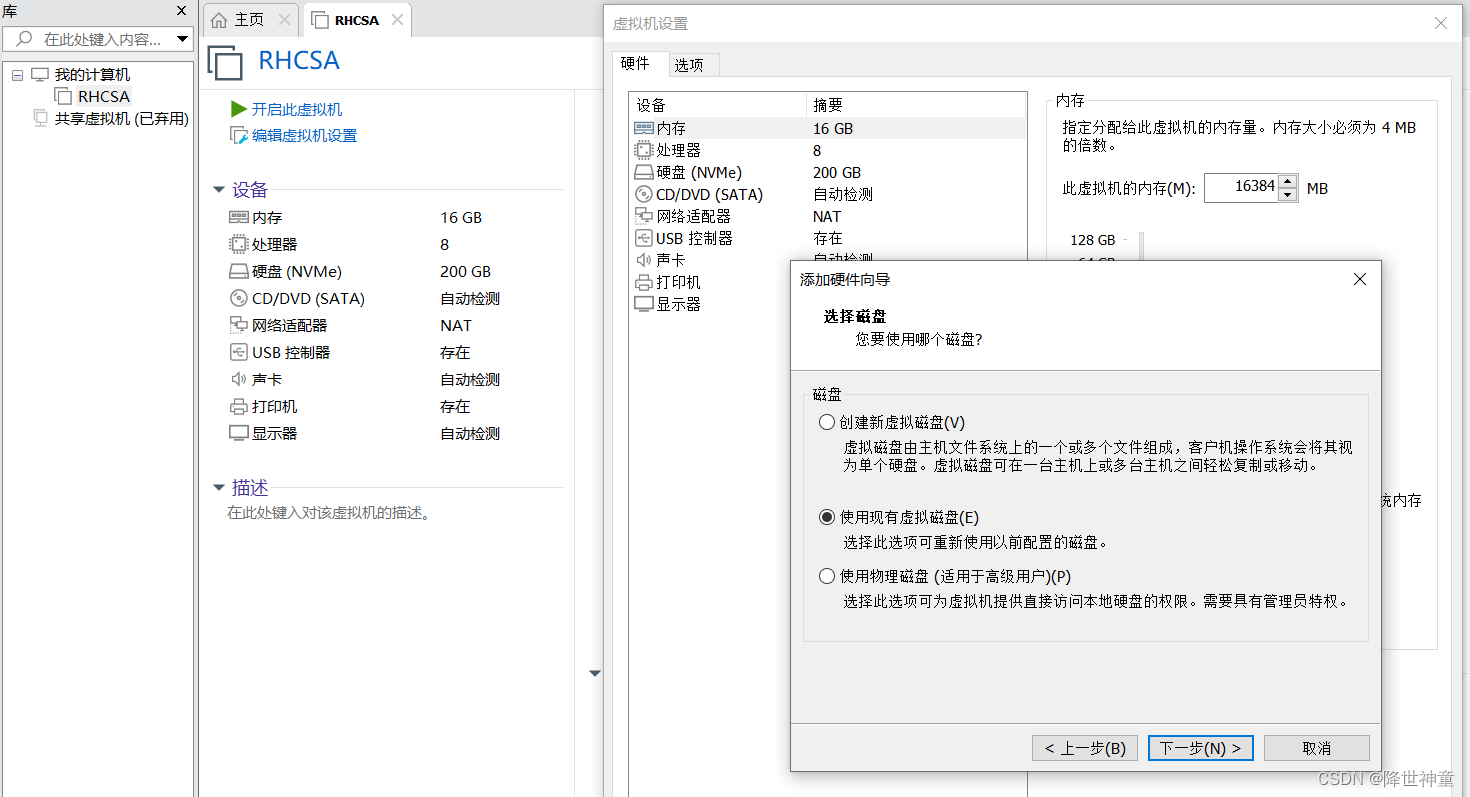Click the 此虚拟机的内存 input field
The height and width of the screenshot is (797, 1470).
[x=1240, y=188]
